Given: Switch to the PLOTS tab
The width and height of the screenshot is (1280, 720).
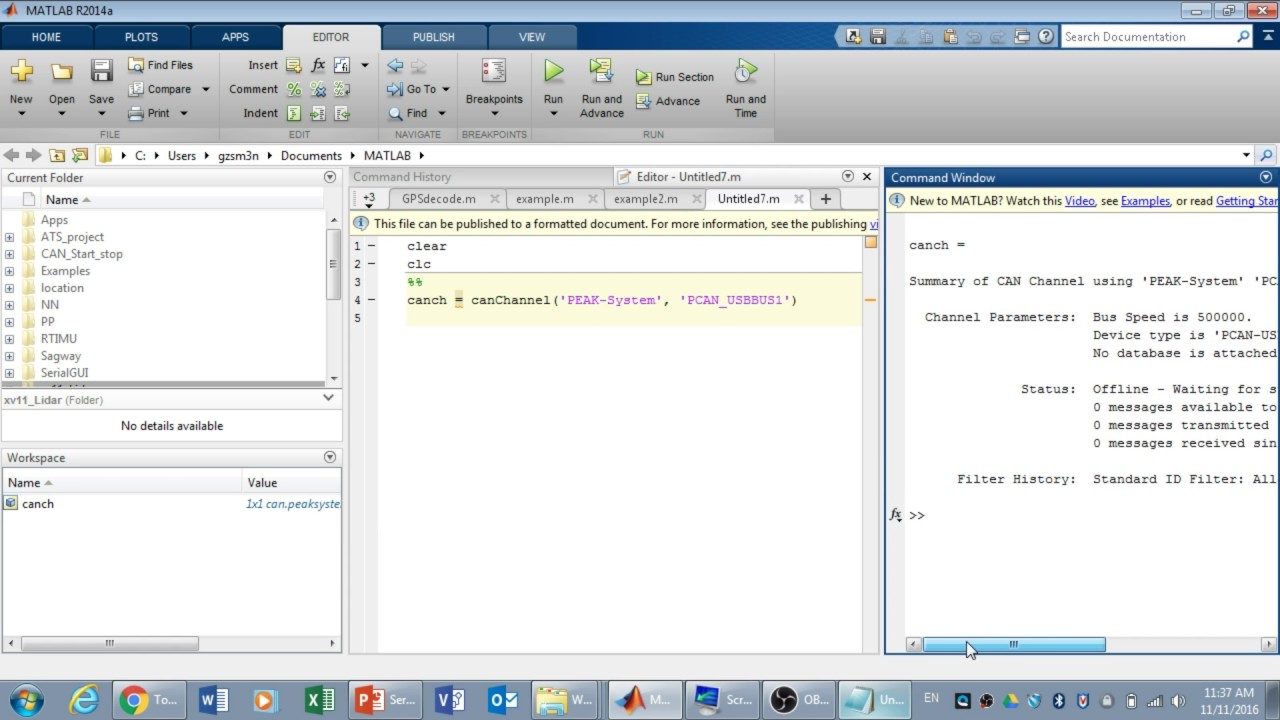Looking at the screenshot, I should point(141,37).
